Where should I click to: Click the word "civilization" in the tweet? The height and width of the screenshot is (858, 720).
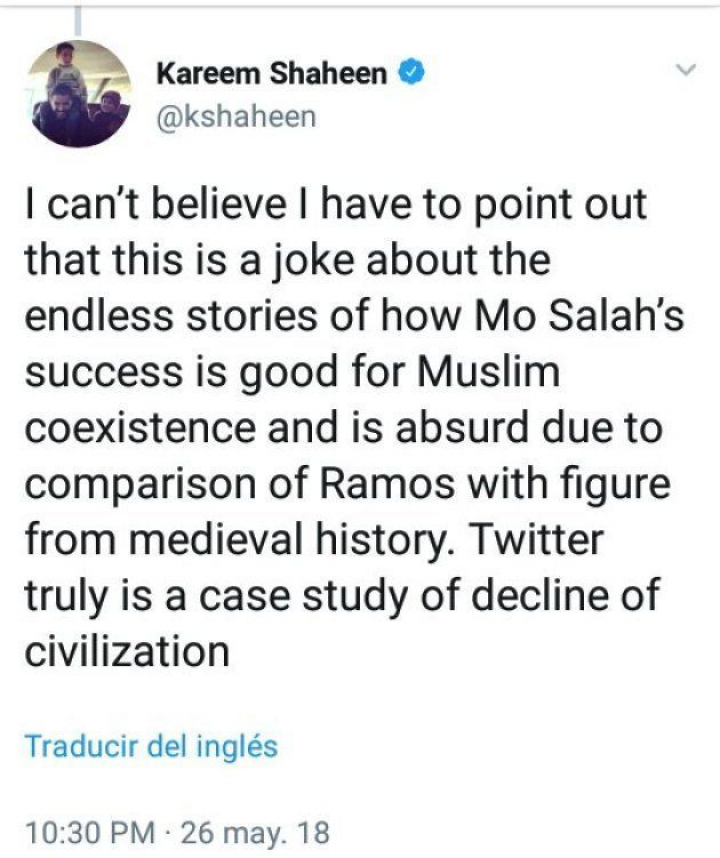(x=126, y=652)
